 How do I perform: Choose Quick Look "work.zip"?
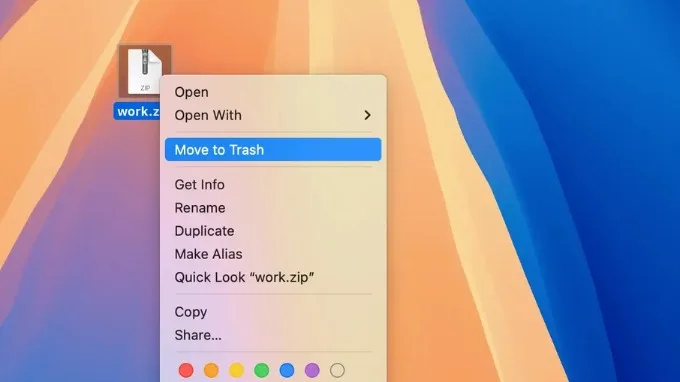[x=273, y=278]
